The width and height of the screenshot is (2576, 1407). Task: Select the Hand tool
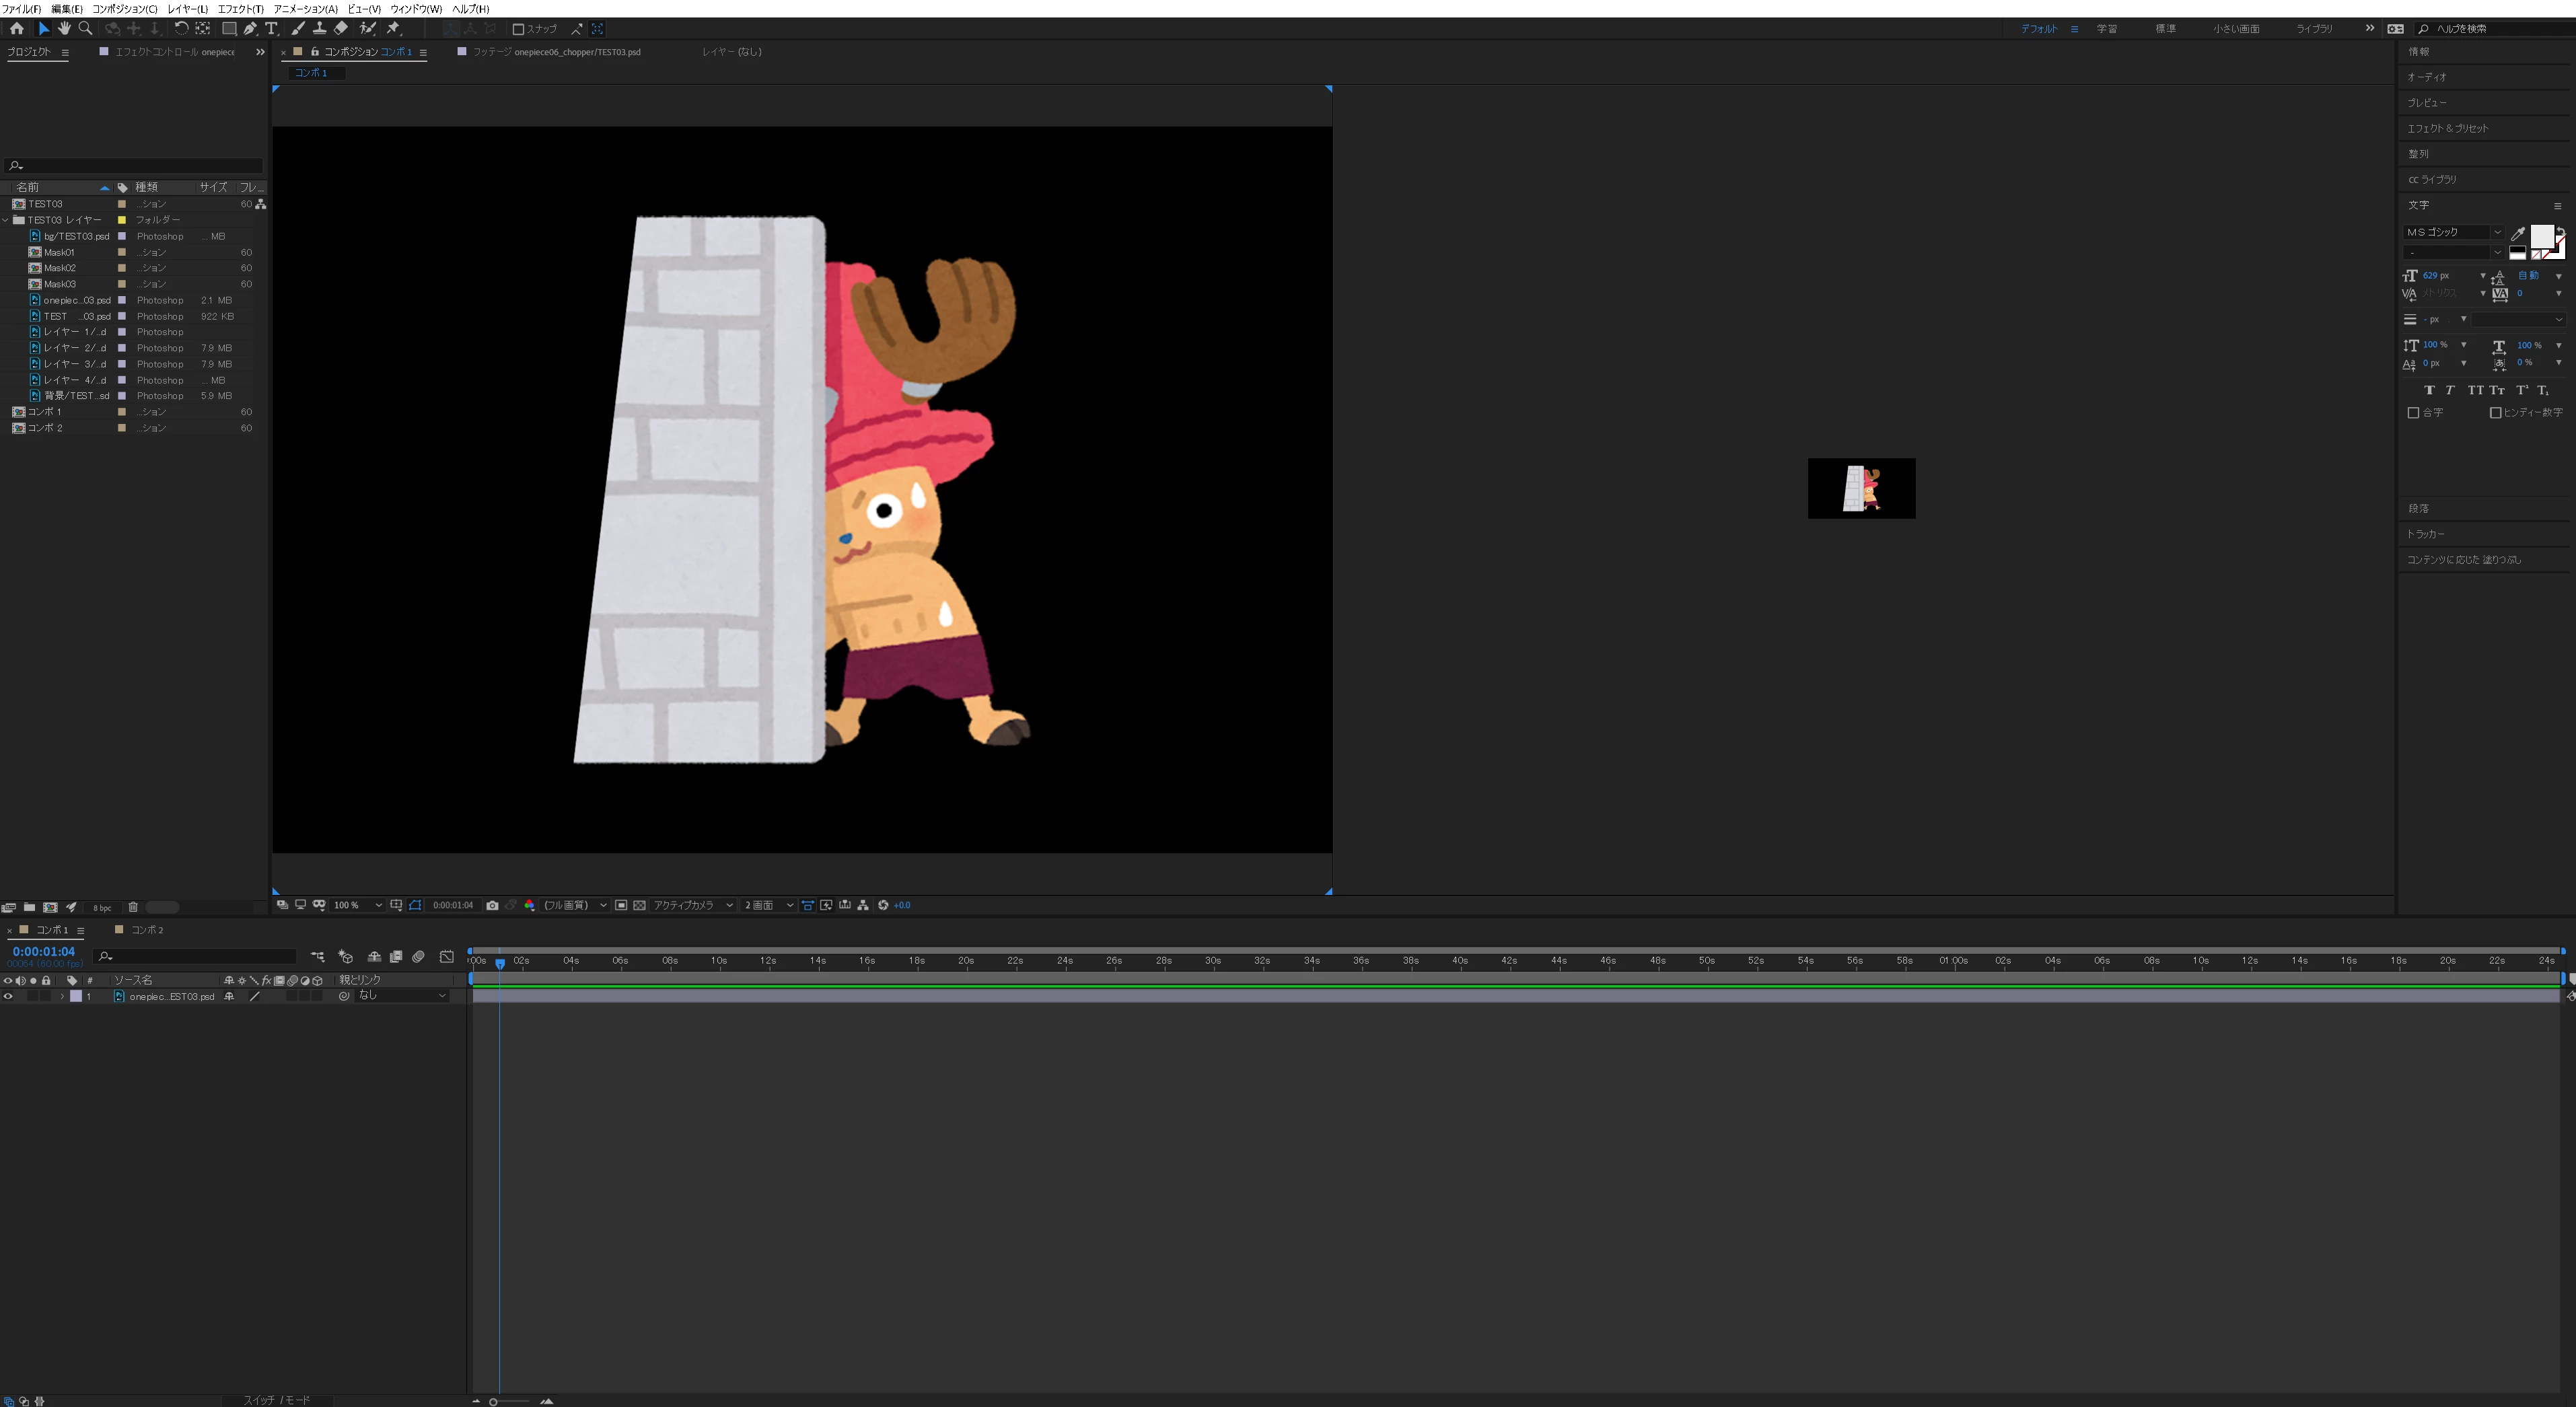click(64, 28)
